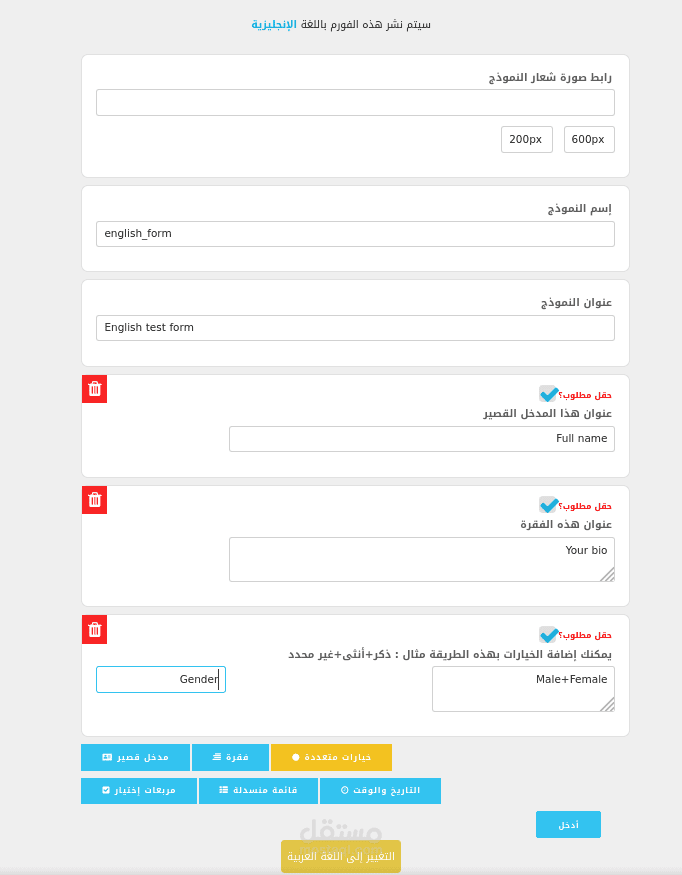Delete the Gender multiple choice field
Viewport: 682px width, 875px height.
(94, 629)
